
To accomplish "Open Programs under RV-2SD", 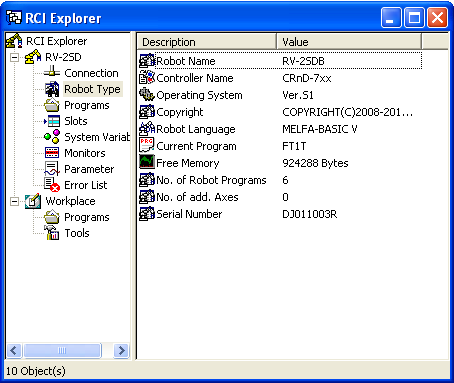I will 87,105.
